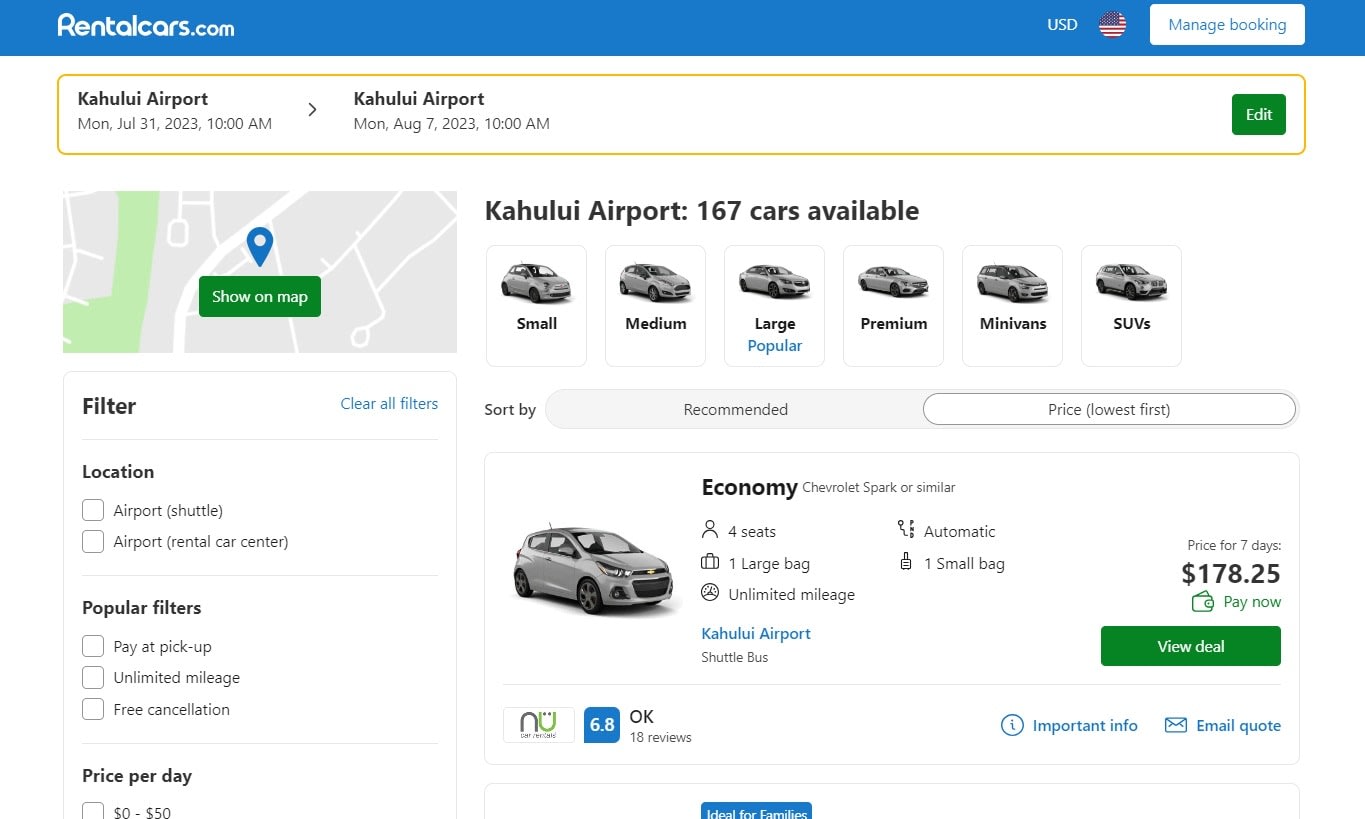Sort by Recommended

tap(735, 409)
